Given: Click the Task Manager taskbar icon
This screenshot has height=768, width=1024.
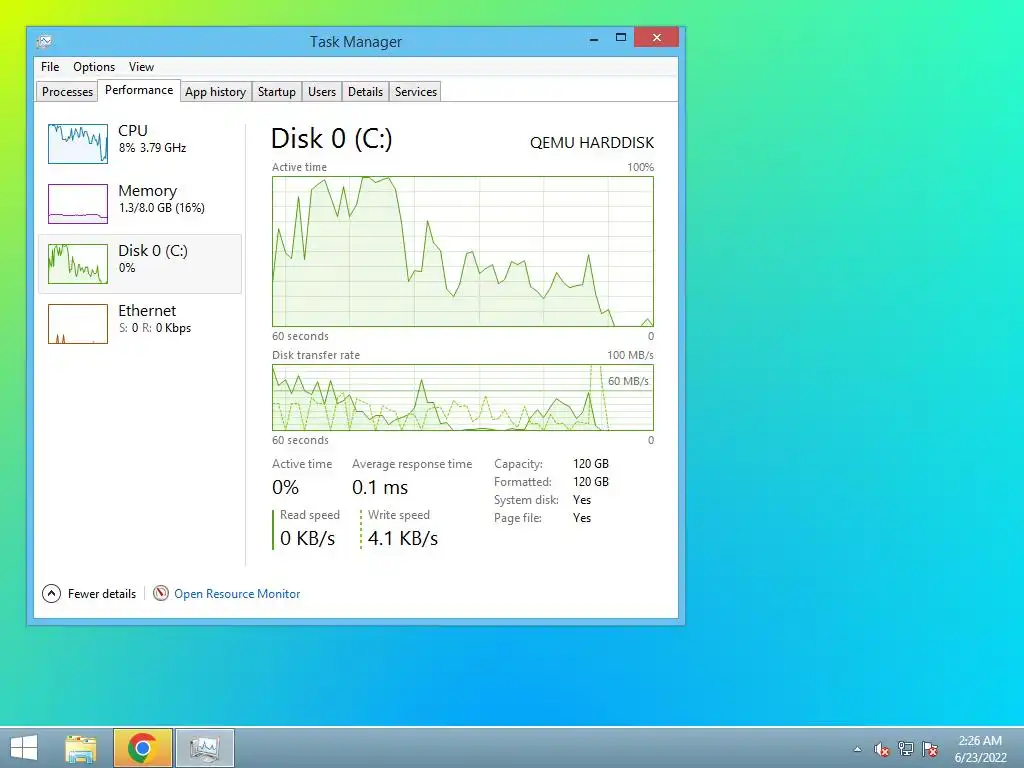Looking at the screenshot, I should click(x=205, y=748).
